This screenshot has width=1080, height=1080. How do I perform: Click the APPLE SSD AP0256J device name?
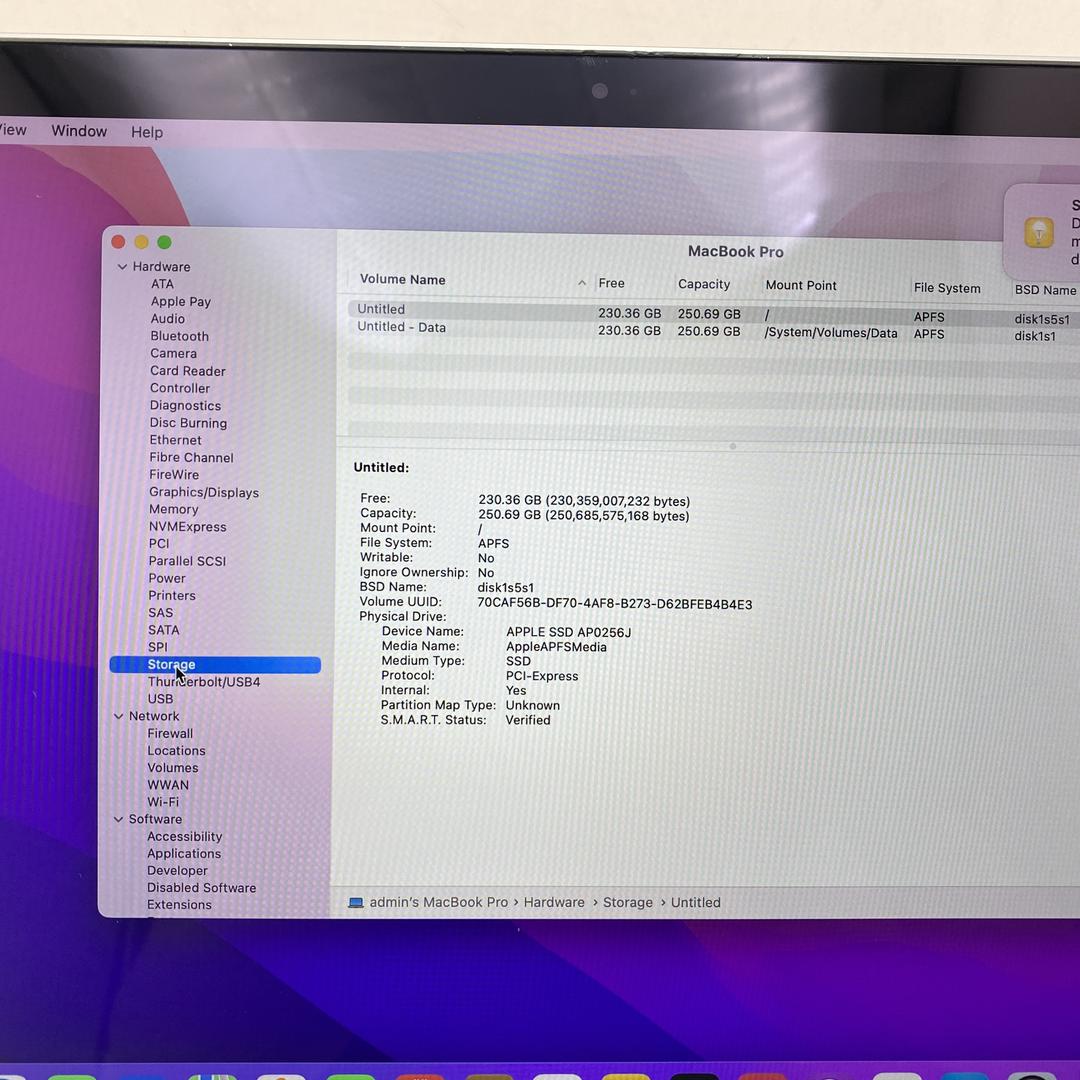[x=568, y=632]
